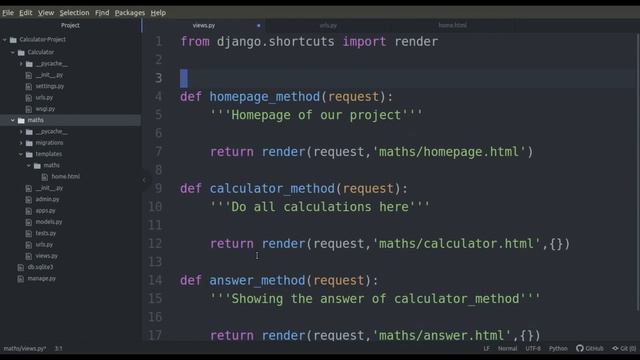Click the manage.py file icon
Image resolution: width=640 pixels, height=360 pixels.
point(21,279)
